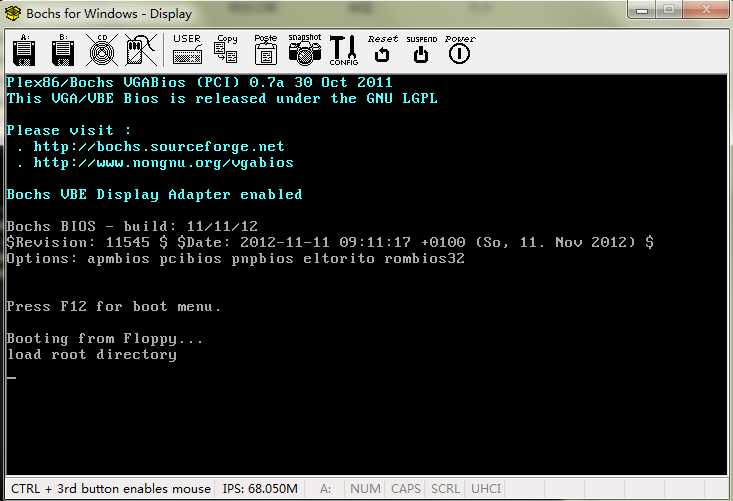Click the Reset button

click(x=382, y=49)
